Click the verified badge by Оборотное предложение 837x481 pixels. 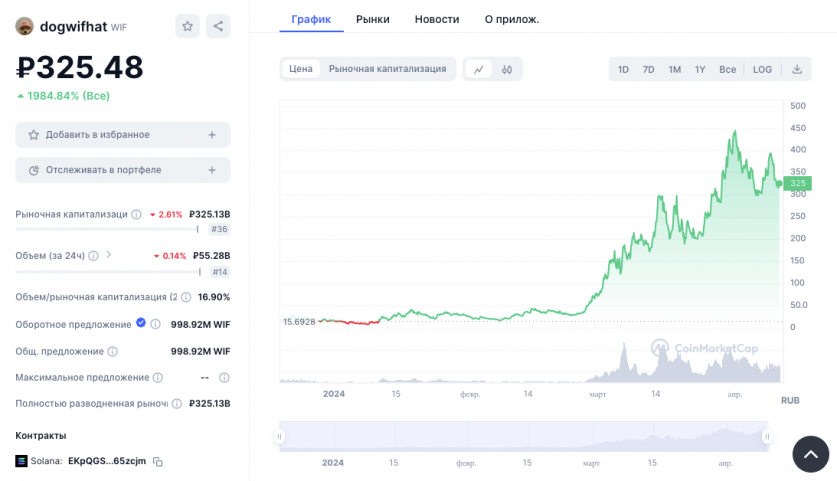click(141, 322)
